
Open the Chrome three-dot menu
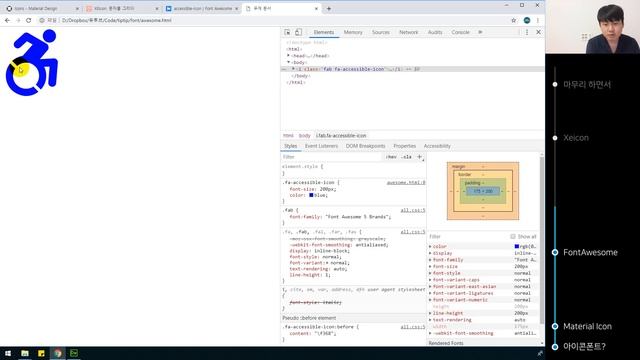click(538, 20)
